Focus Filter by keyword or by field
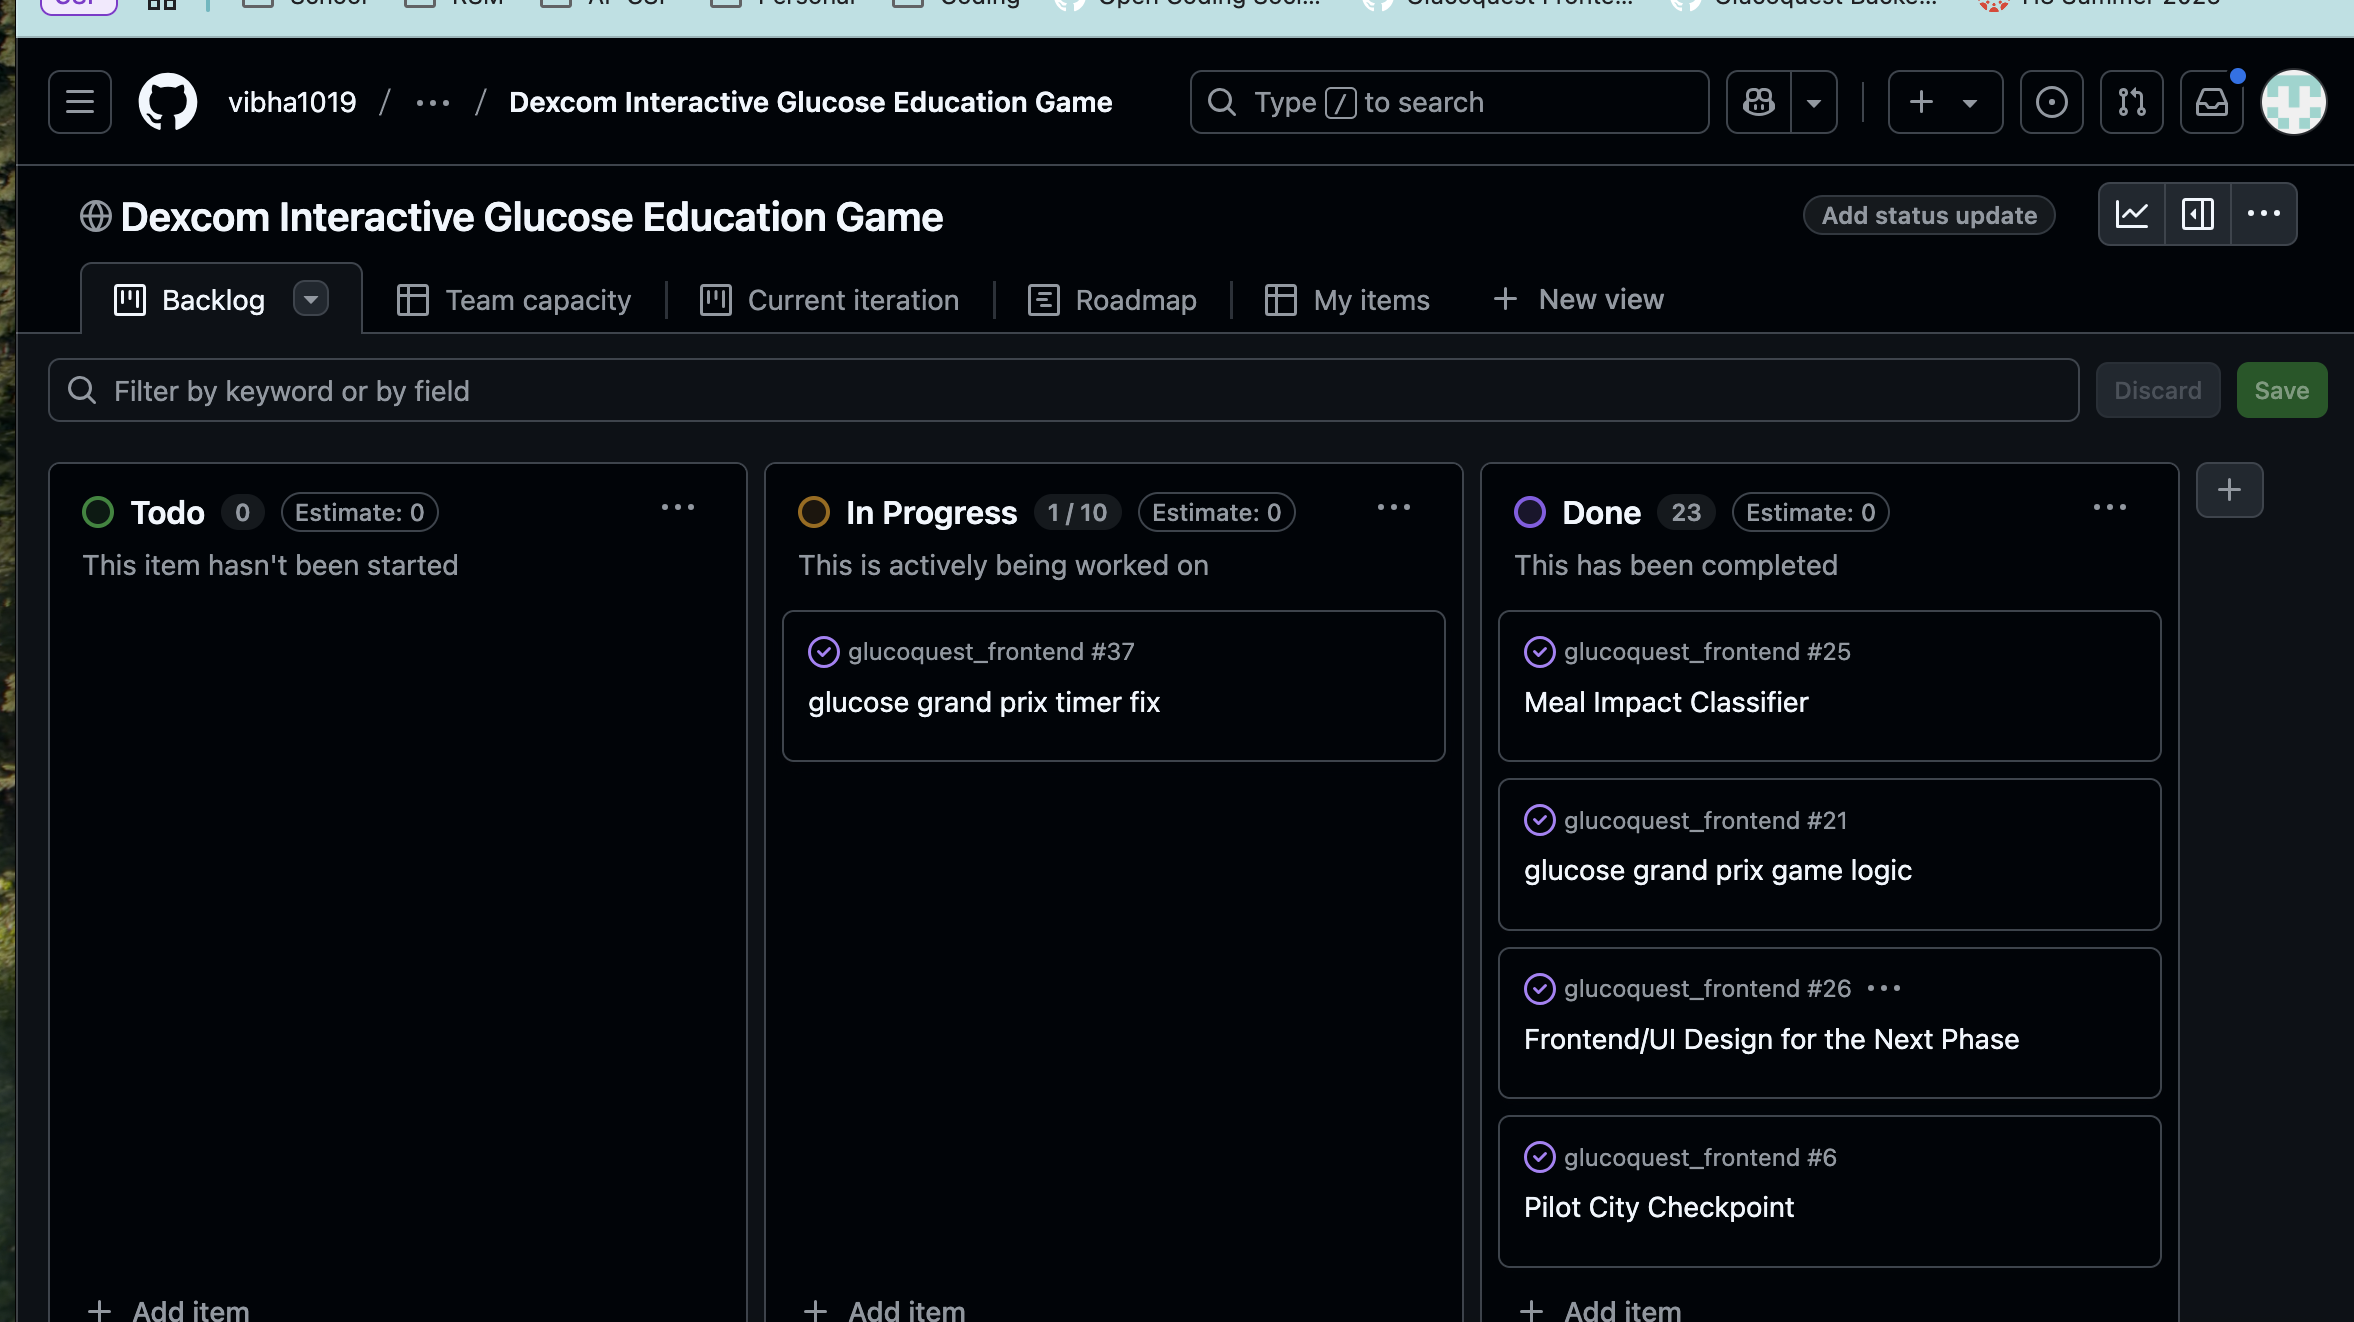Viewport: 2354px width, 1322px height. (1063, 390)
